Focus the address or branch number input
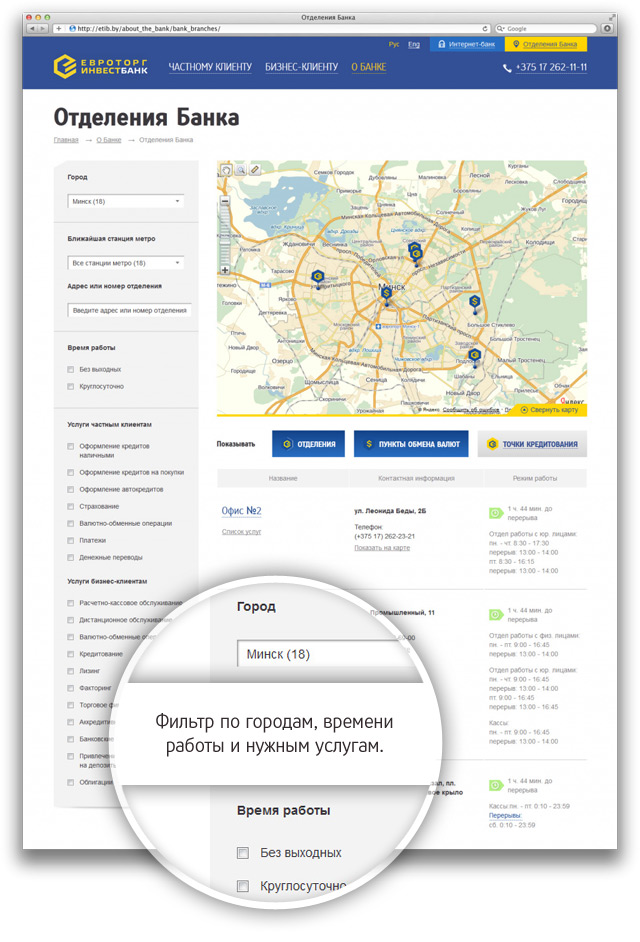Viewport: 640px width, 942px height. coord(129,311)
